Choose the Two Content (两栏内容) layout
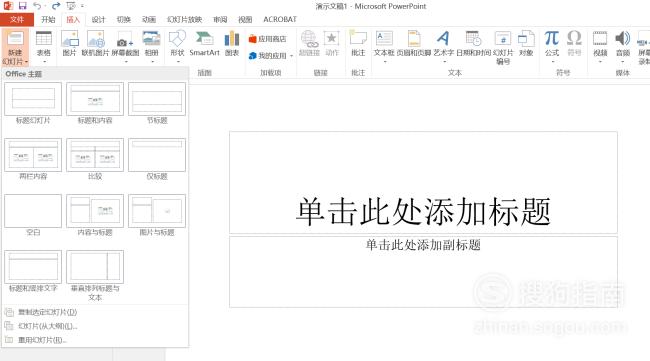This screenshot has height=361, width=650. pyautogui.click(x=33, y=160)
